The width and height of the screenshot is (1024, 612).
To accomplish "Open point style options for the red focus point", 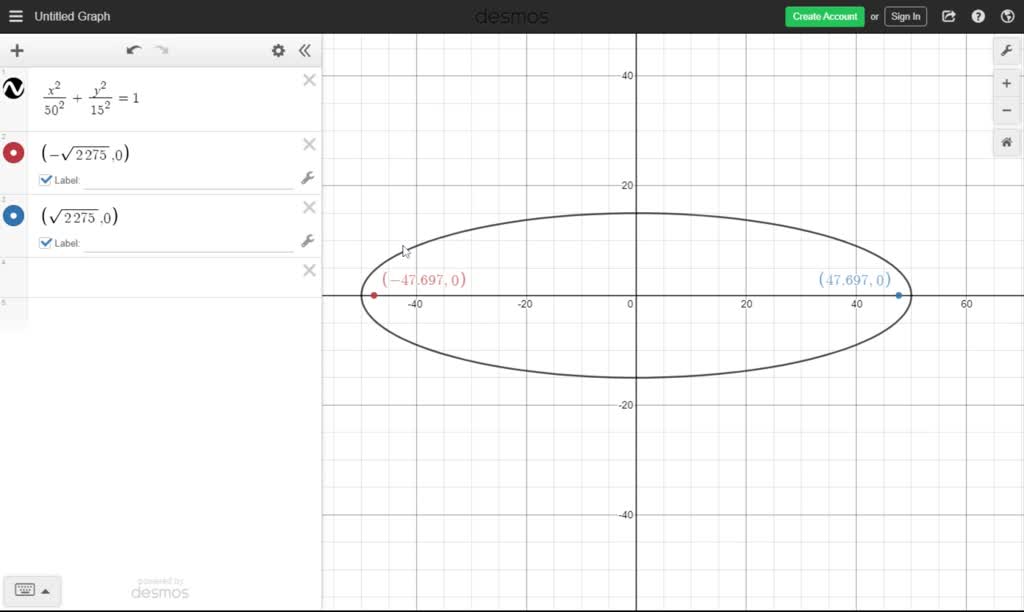I will pyautogui.click(x=309, y=177).
